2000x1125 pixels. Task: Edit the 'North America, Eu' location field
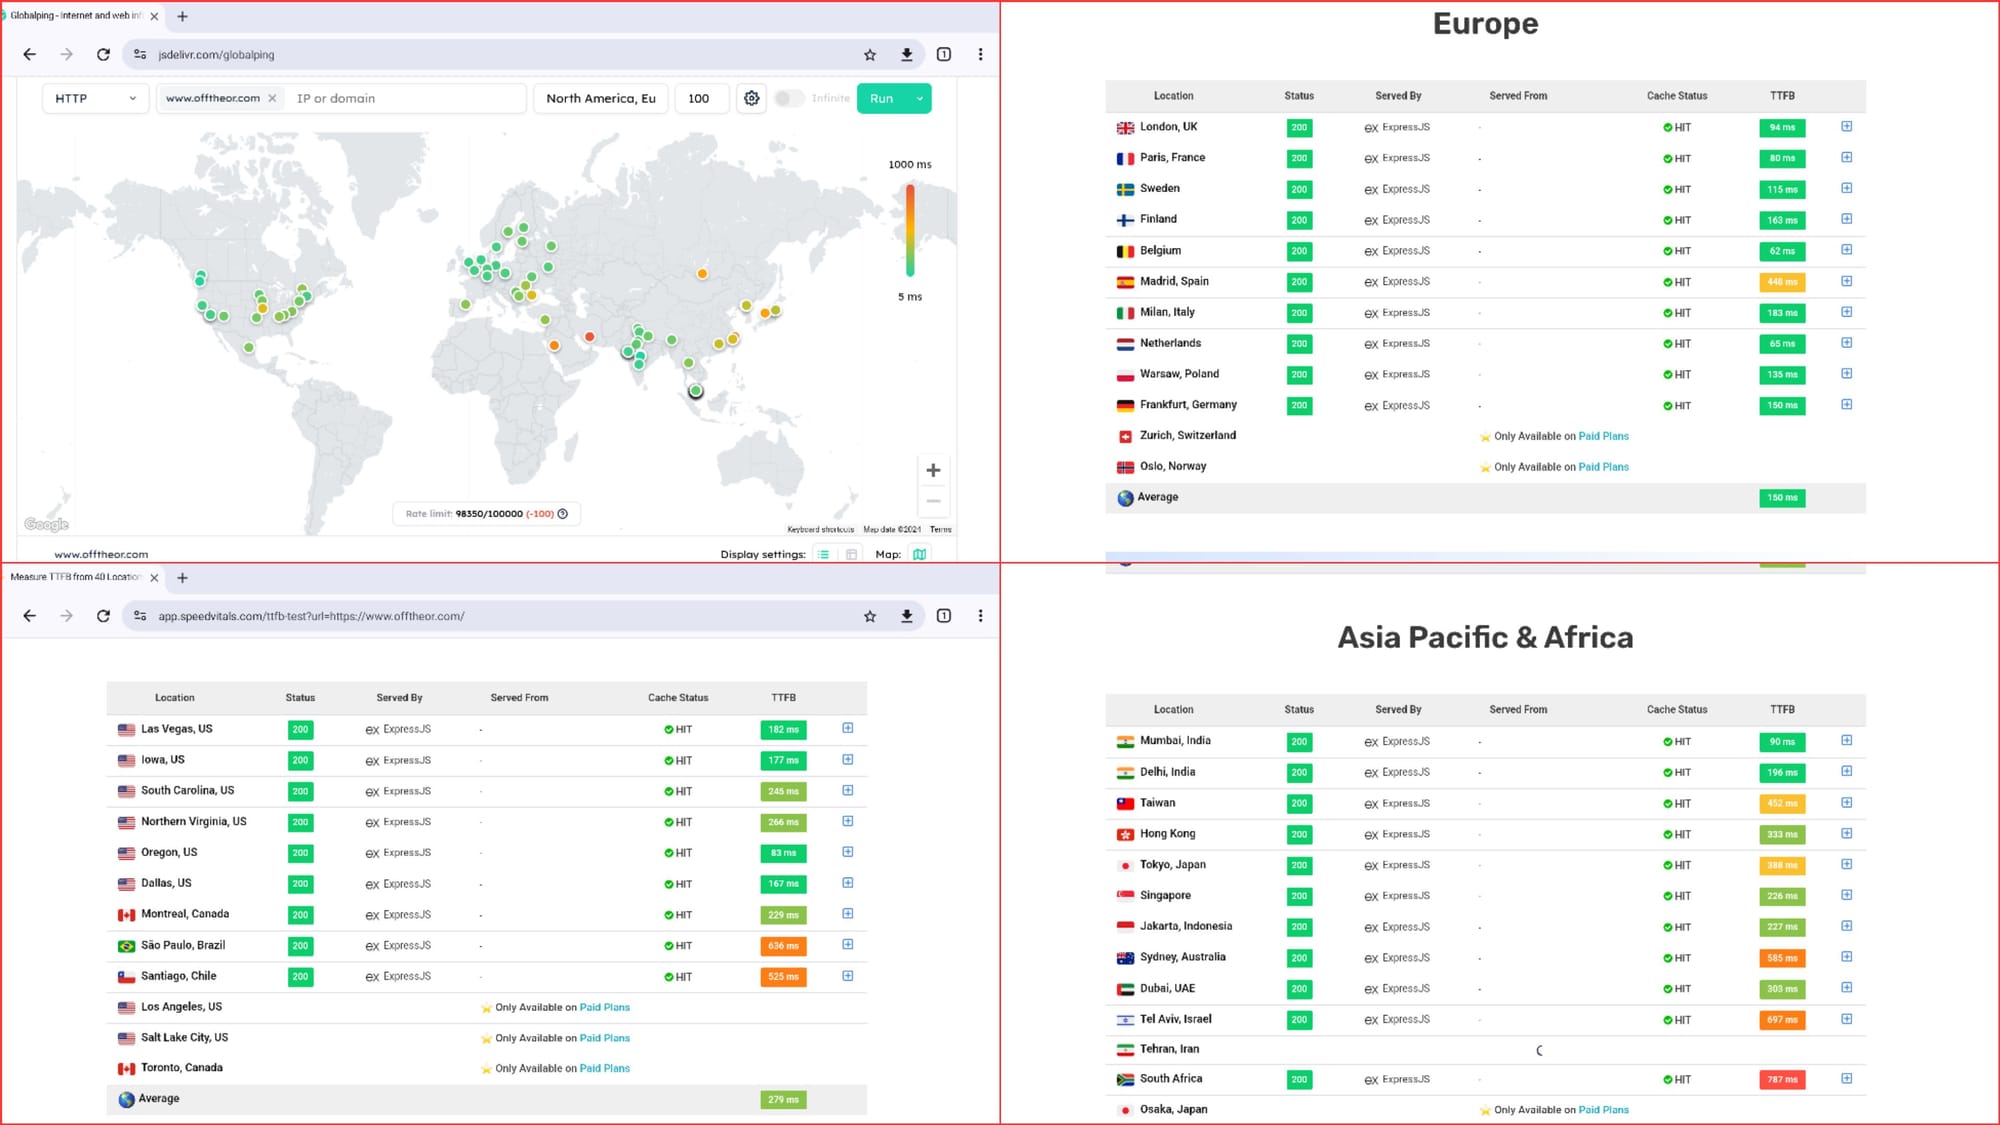click(x=601, y=98)
